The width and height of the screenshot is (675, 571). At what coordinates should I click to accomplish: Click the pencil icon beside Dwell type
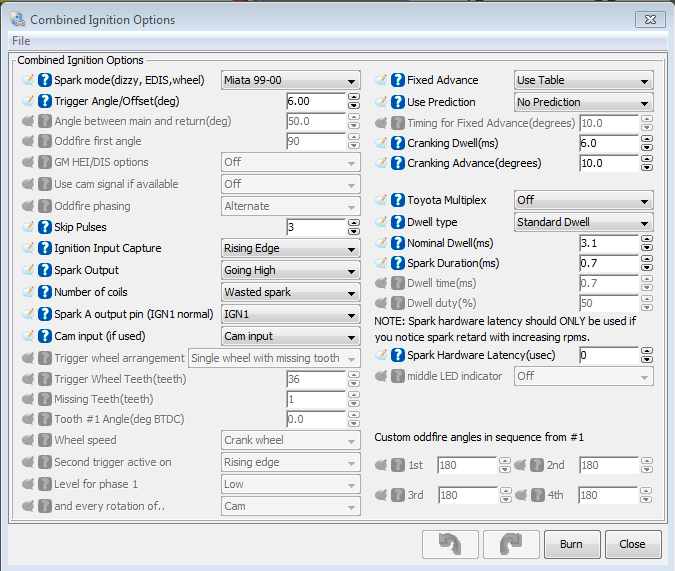(381, 222)
